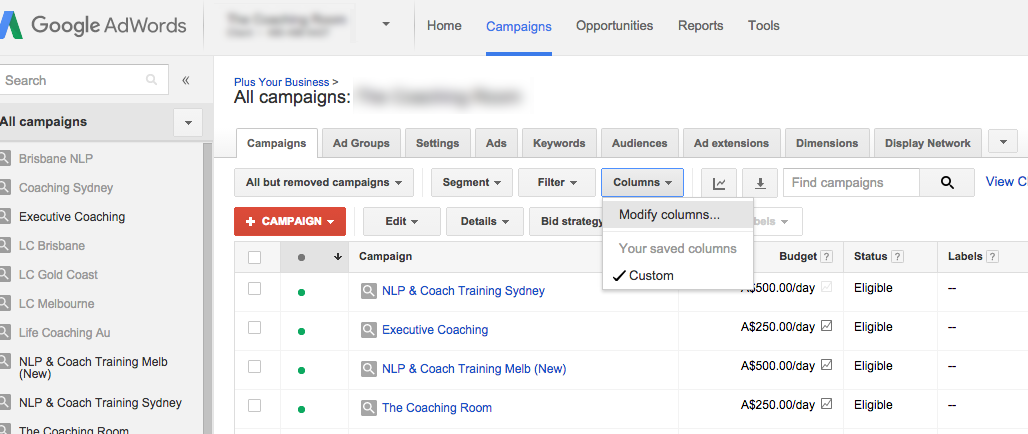Screen dimensions: 1028x434
Task: Click campaign type icon for NLP & Coach Training Melb (New) row
Action: 368,368
